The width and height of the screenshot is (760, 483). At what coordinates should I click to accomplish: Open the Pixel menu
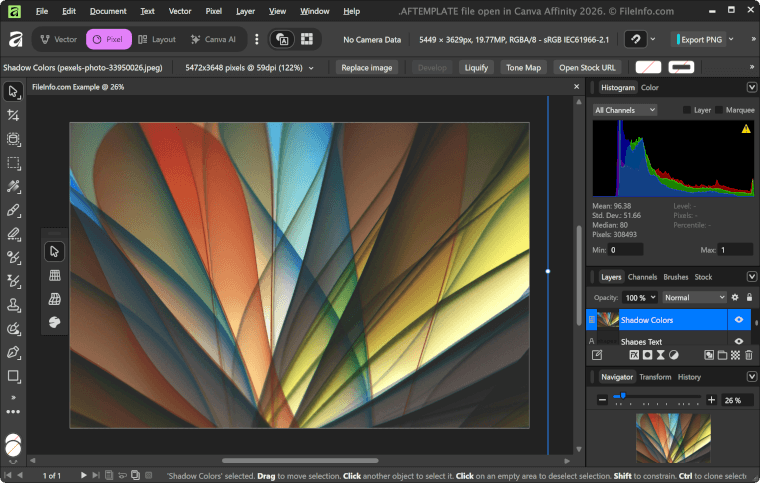[x=213, y=11]
